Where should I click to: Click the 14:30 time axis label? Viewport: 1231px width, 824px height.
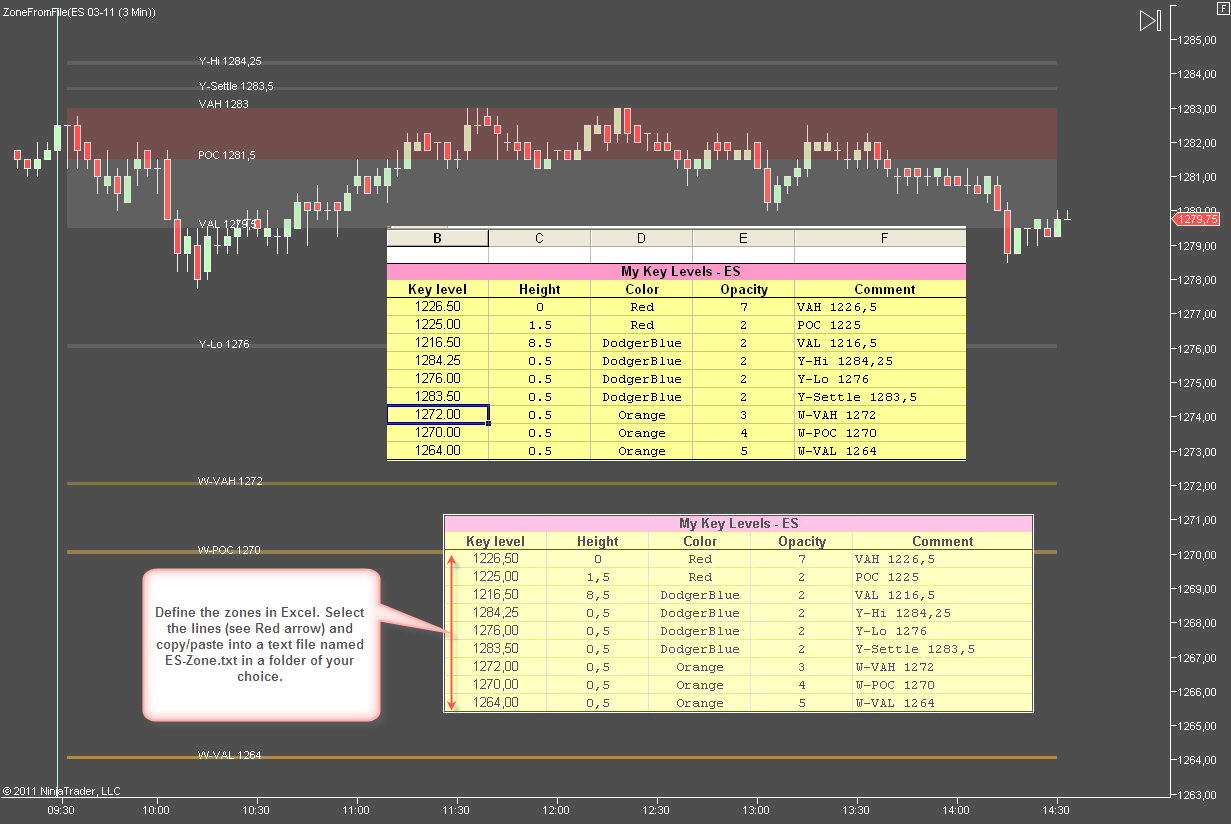click(x=1056, y=810)
